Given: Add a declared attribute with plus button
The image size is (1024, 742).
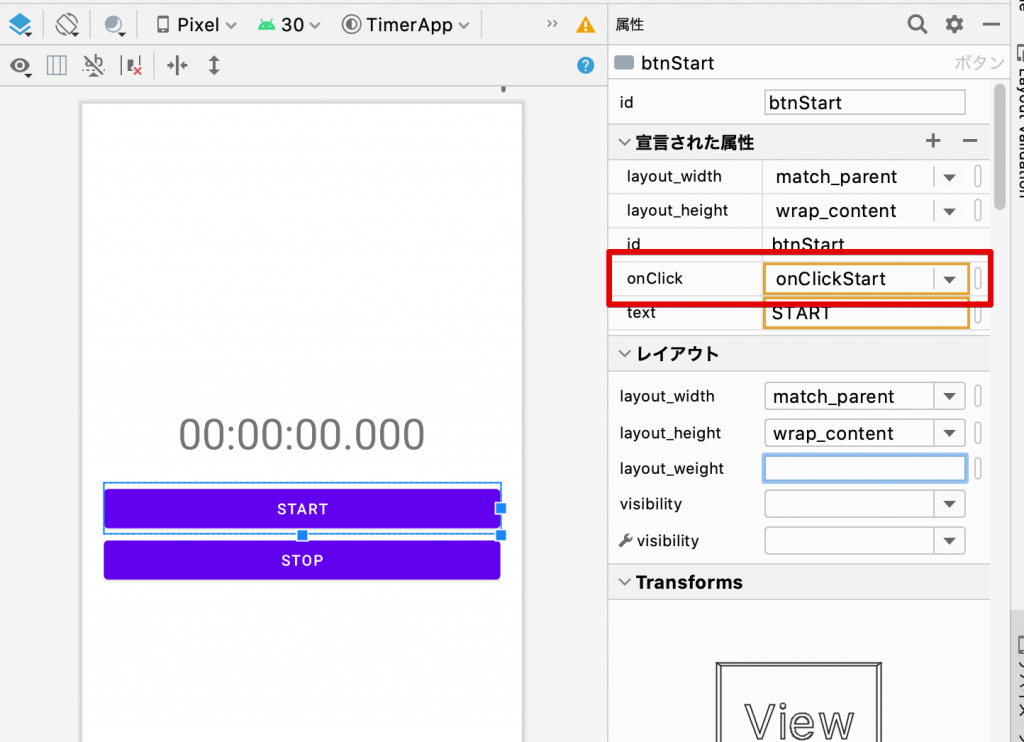Looking at the screenshot, I should point(932,142).
